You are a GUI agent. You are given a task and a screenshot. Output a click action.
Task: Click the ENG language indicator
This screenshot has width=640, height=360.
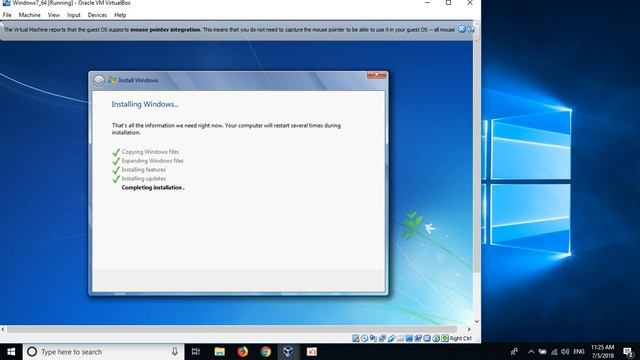[x=579, y=351]
